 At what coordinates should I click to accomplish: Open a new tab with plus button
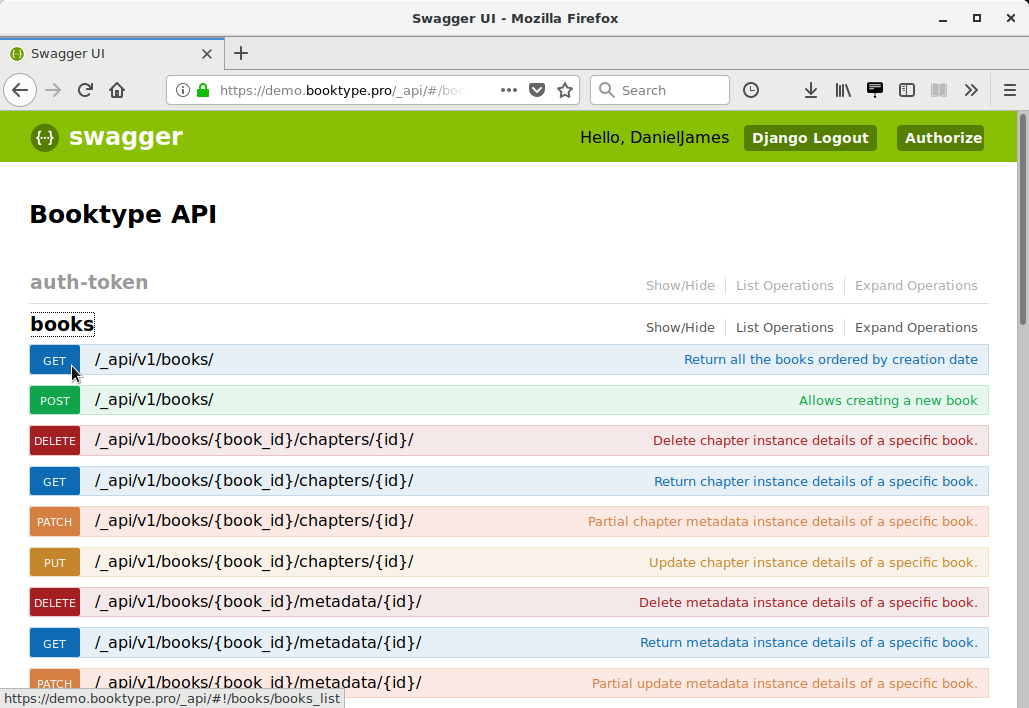click(x=241, y=53)
